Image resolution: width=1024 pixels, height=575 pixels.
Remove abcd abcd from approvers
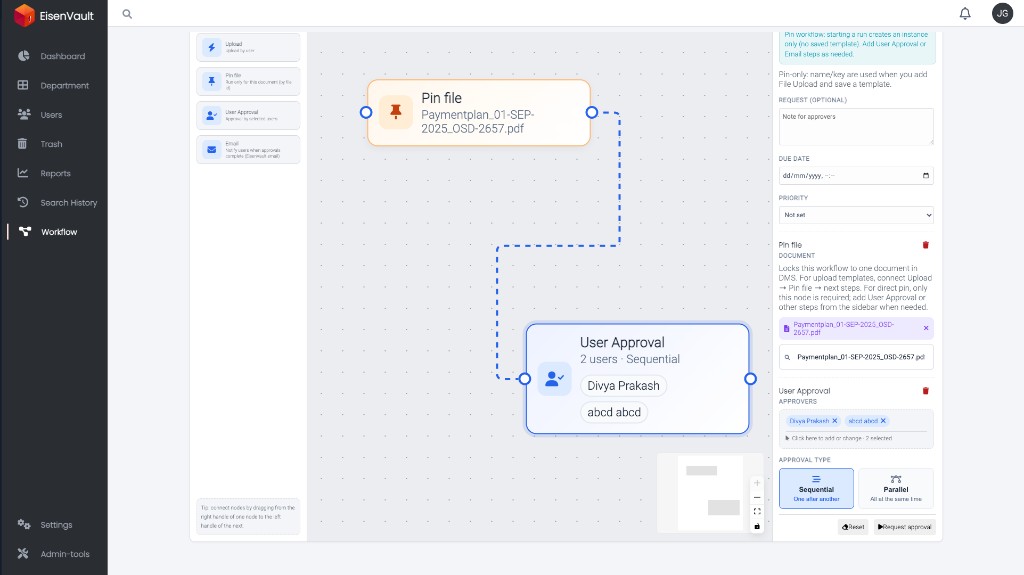(883, 421)
